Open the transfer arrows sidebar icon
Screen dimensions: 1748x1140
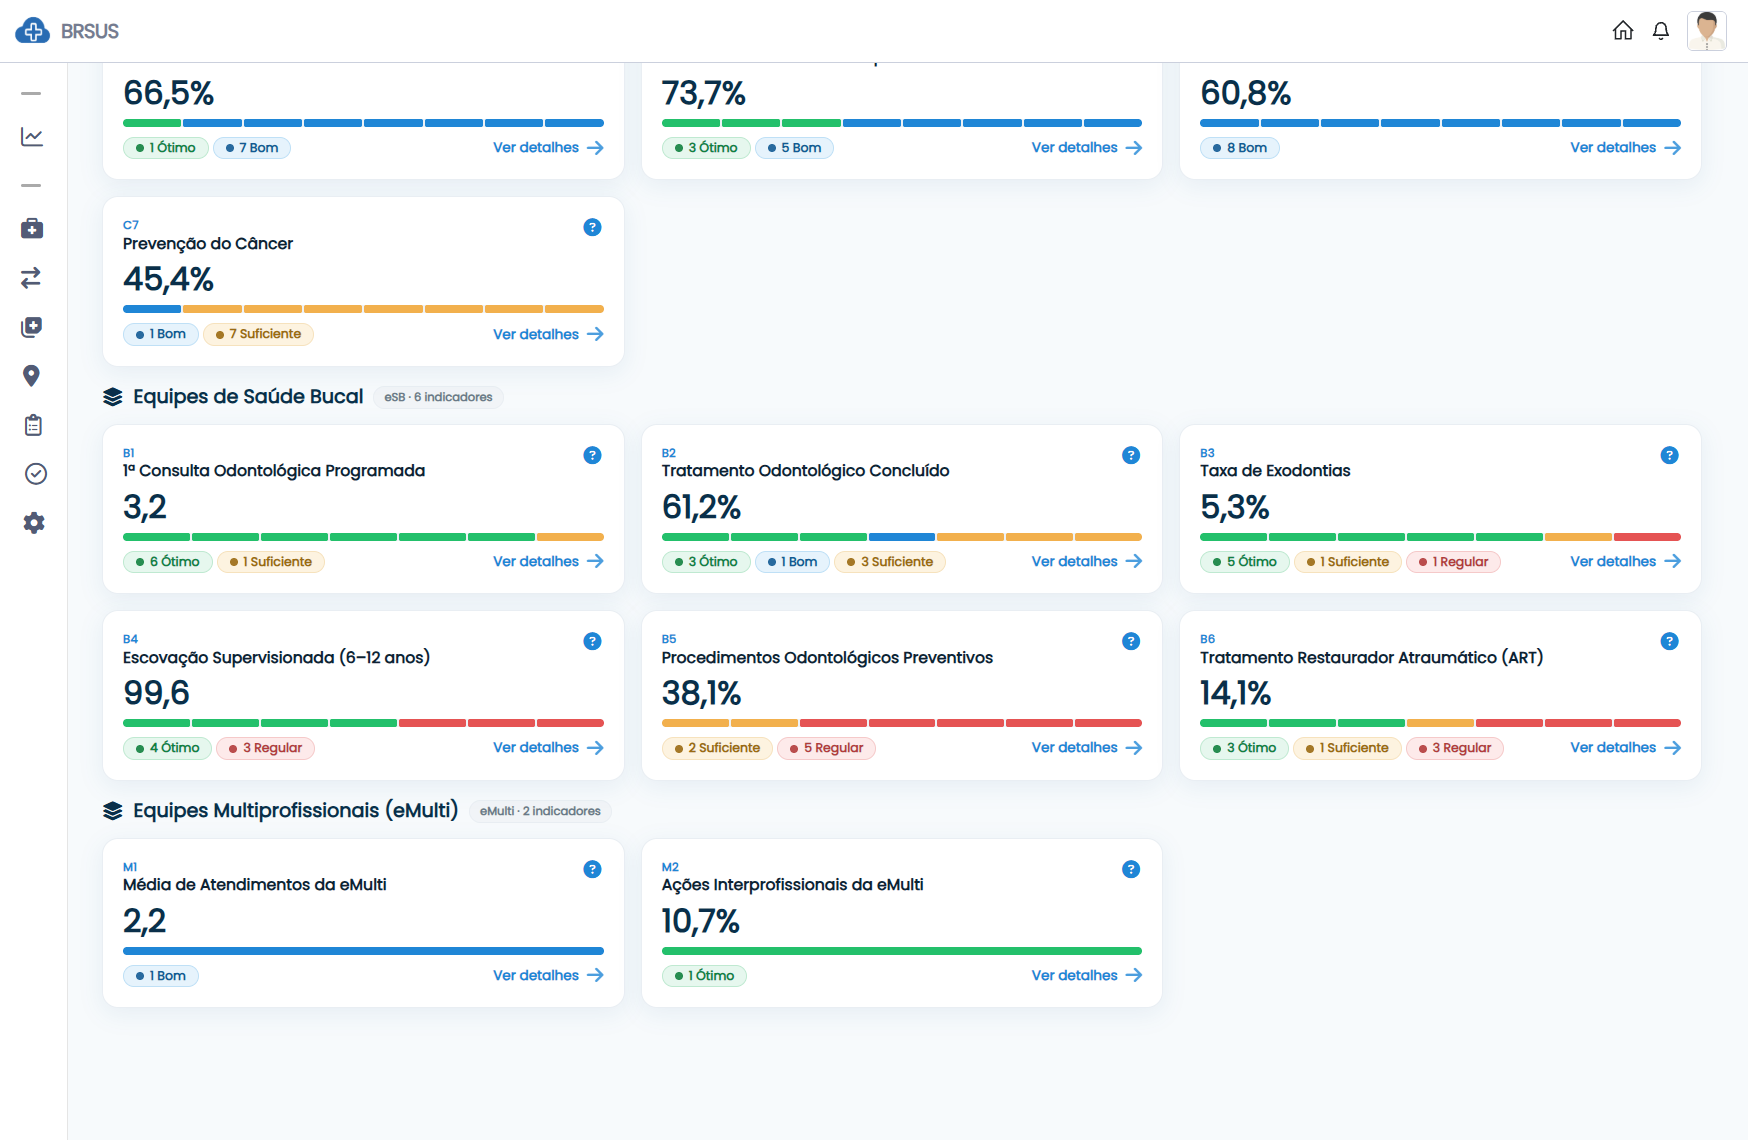[32, 277]
